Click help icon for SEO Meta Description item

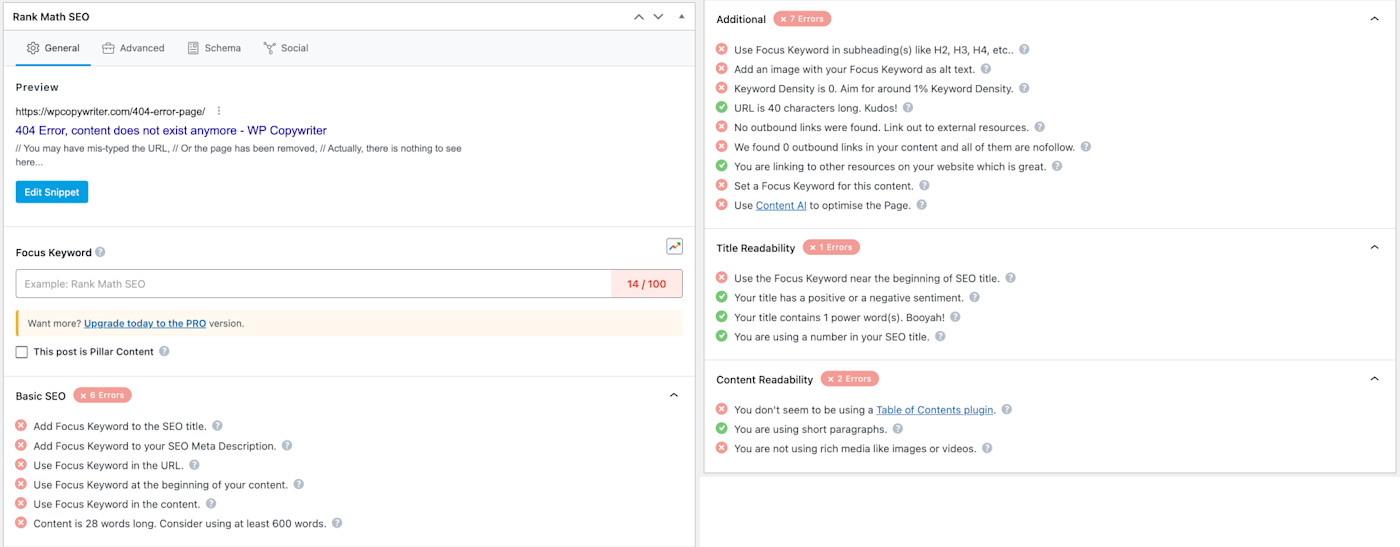[287, 446]
